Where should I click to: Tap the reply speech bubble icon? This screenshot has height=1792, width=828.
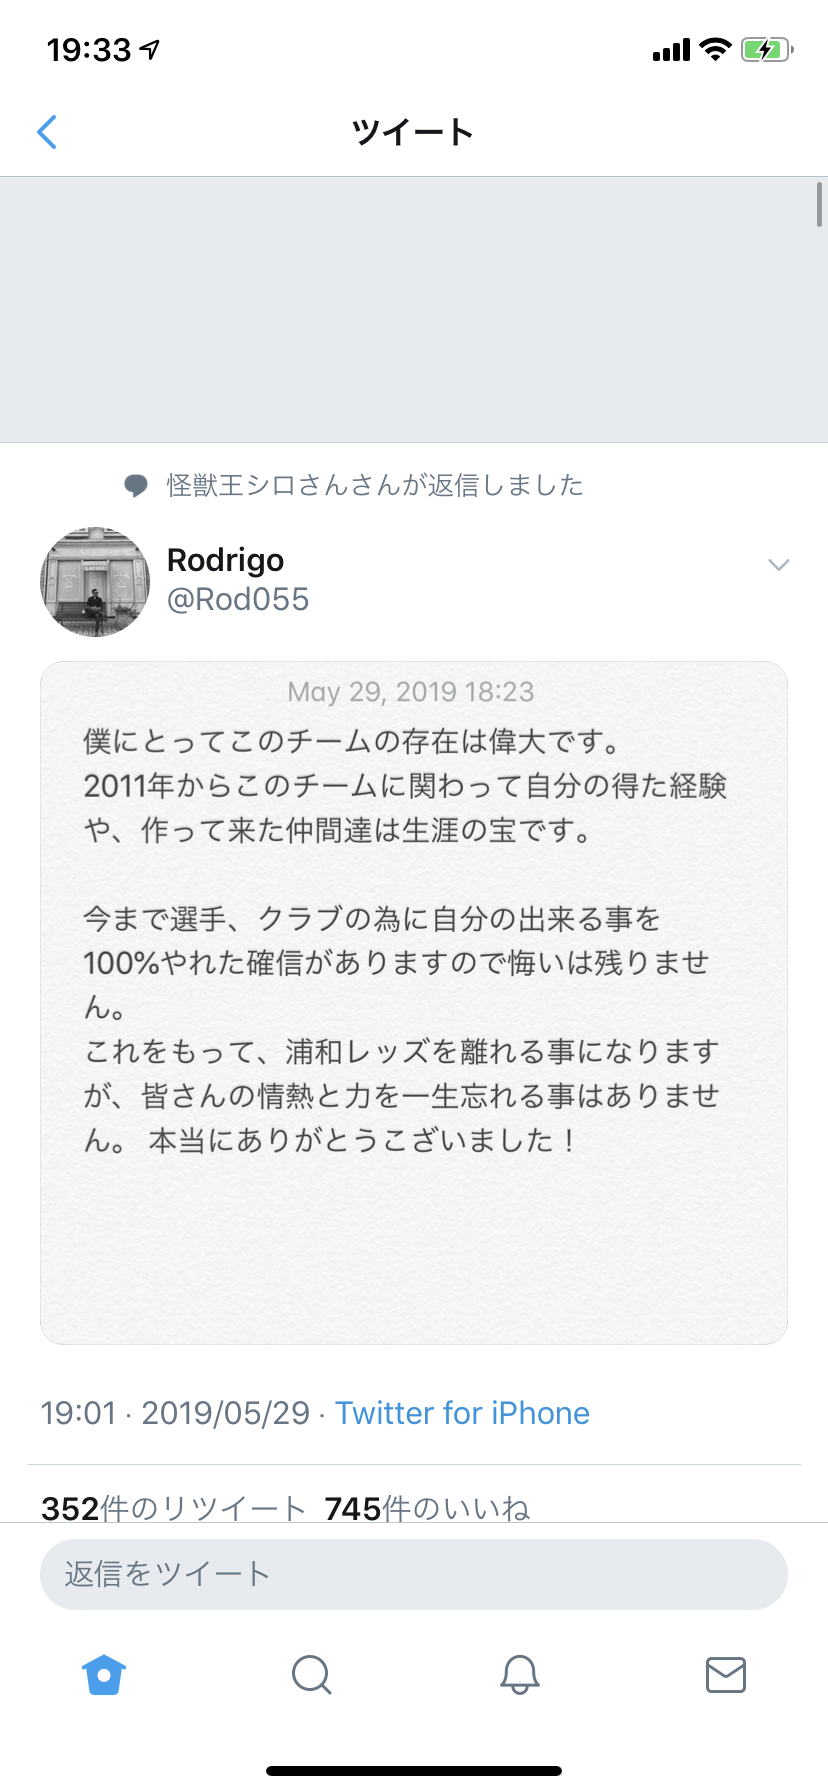(136, 486)
